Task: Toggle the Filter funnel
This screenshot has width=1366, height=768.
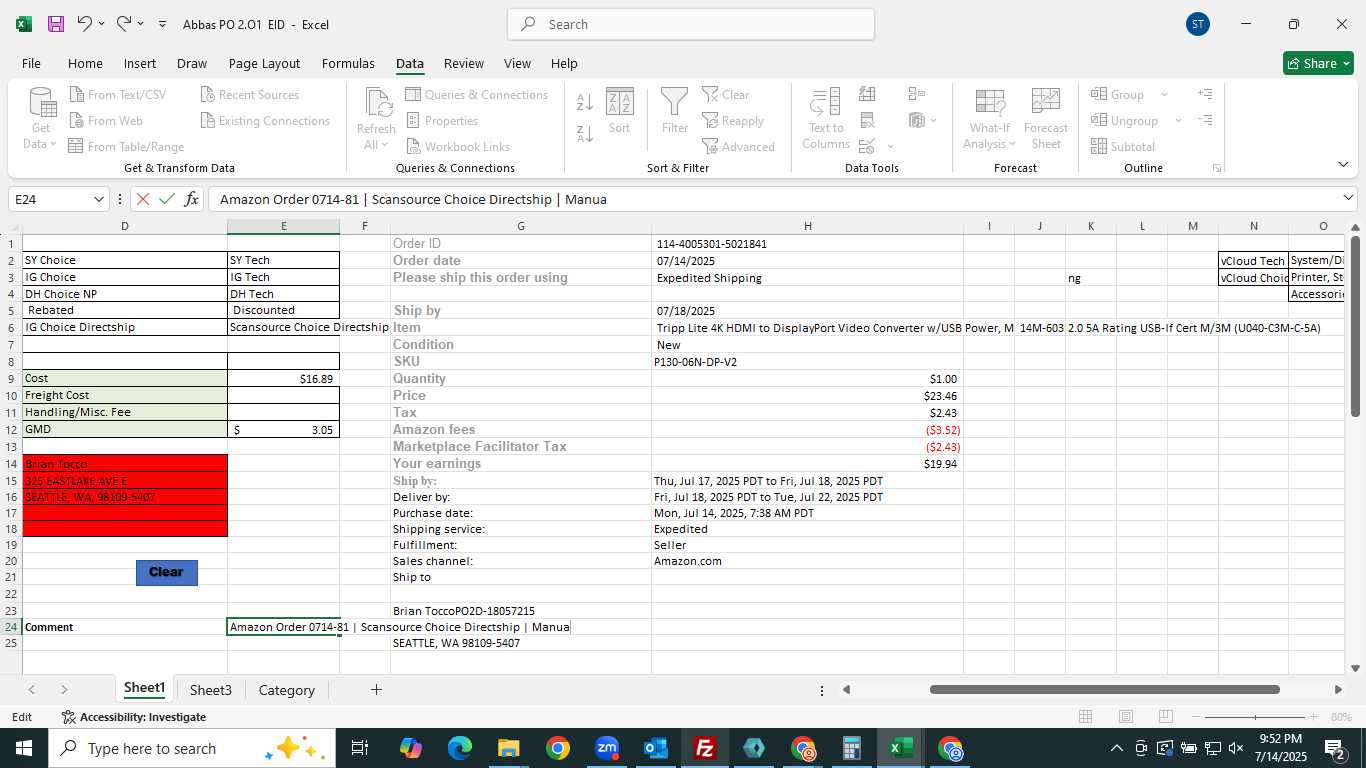Action: click(675, 111)
